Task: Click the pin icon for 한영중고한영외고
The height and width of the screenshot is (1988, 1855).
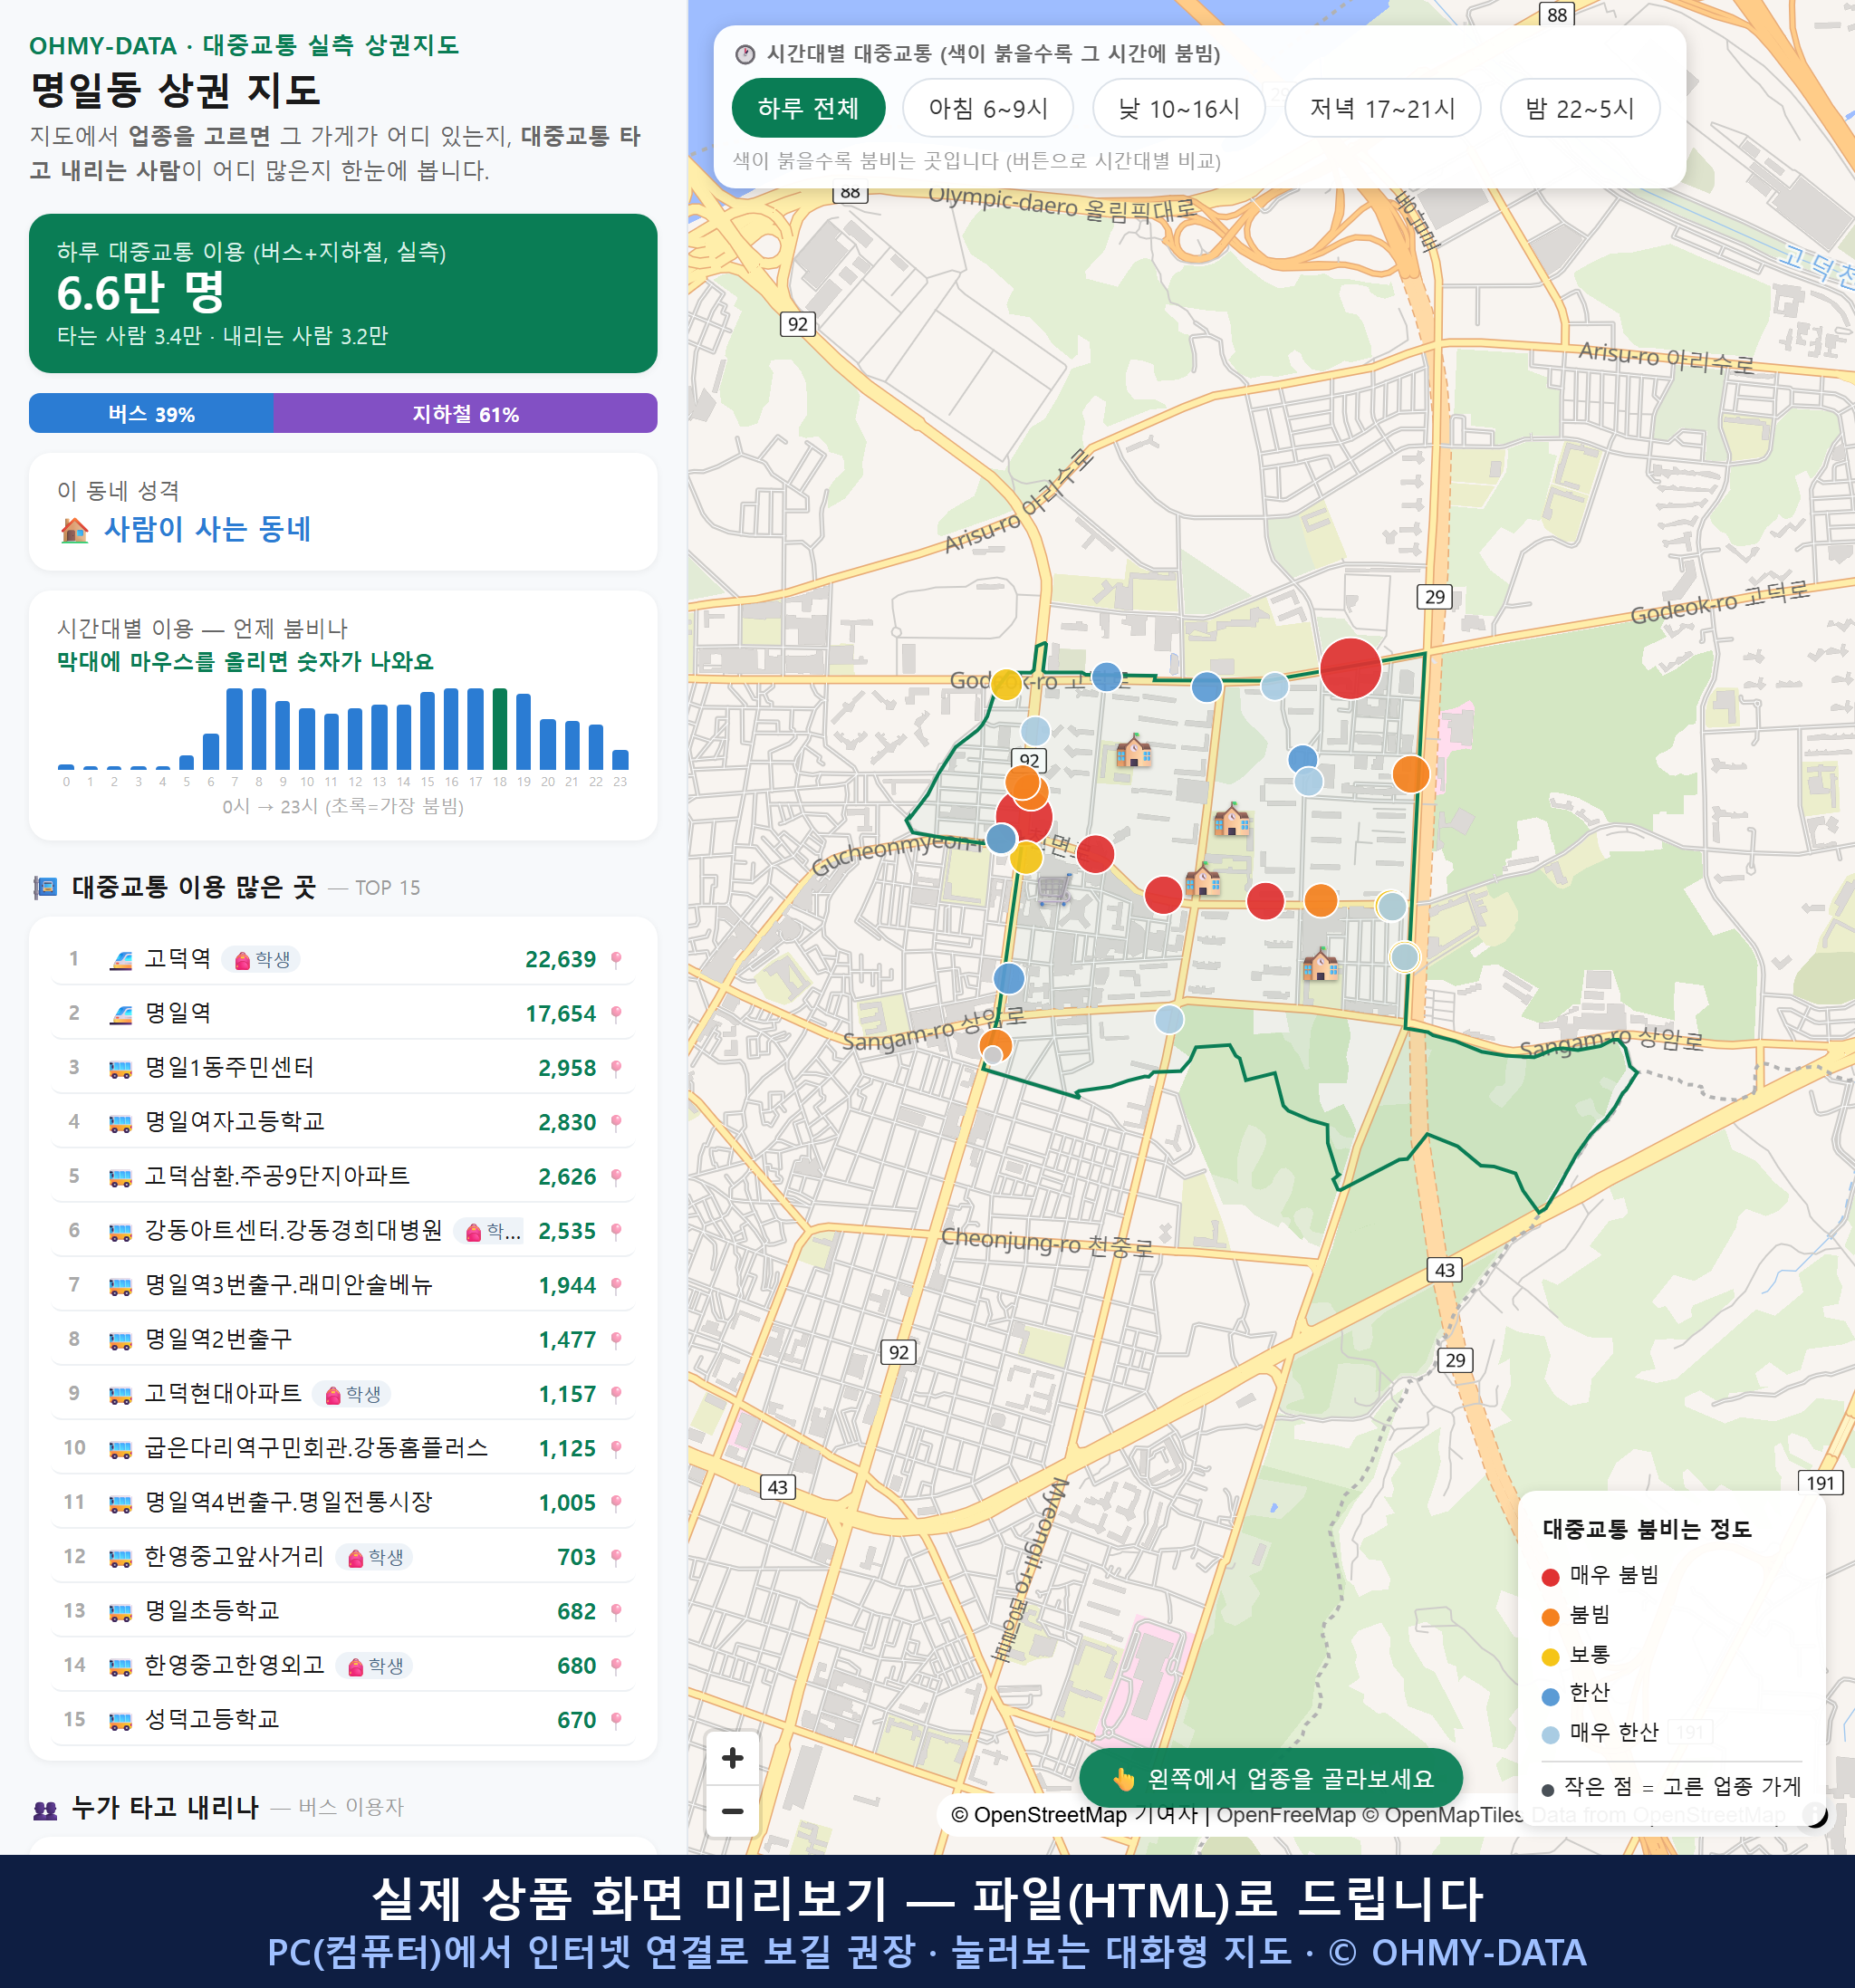Action: click(x=616, y=1666)
